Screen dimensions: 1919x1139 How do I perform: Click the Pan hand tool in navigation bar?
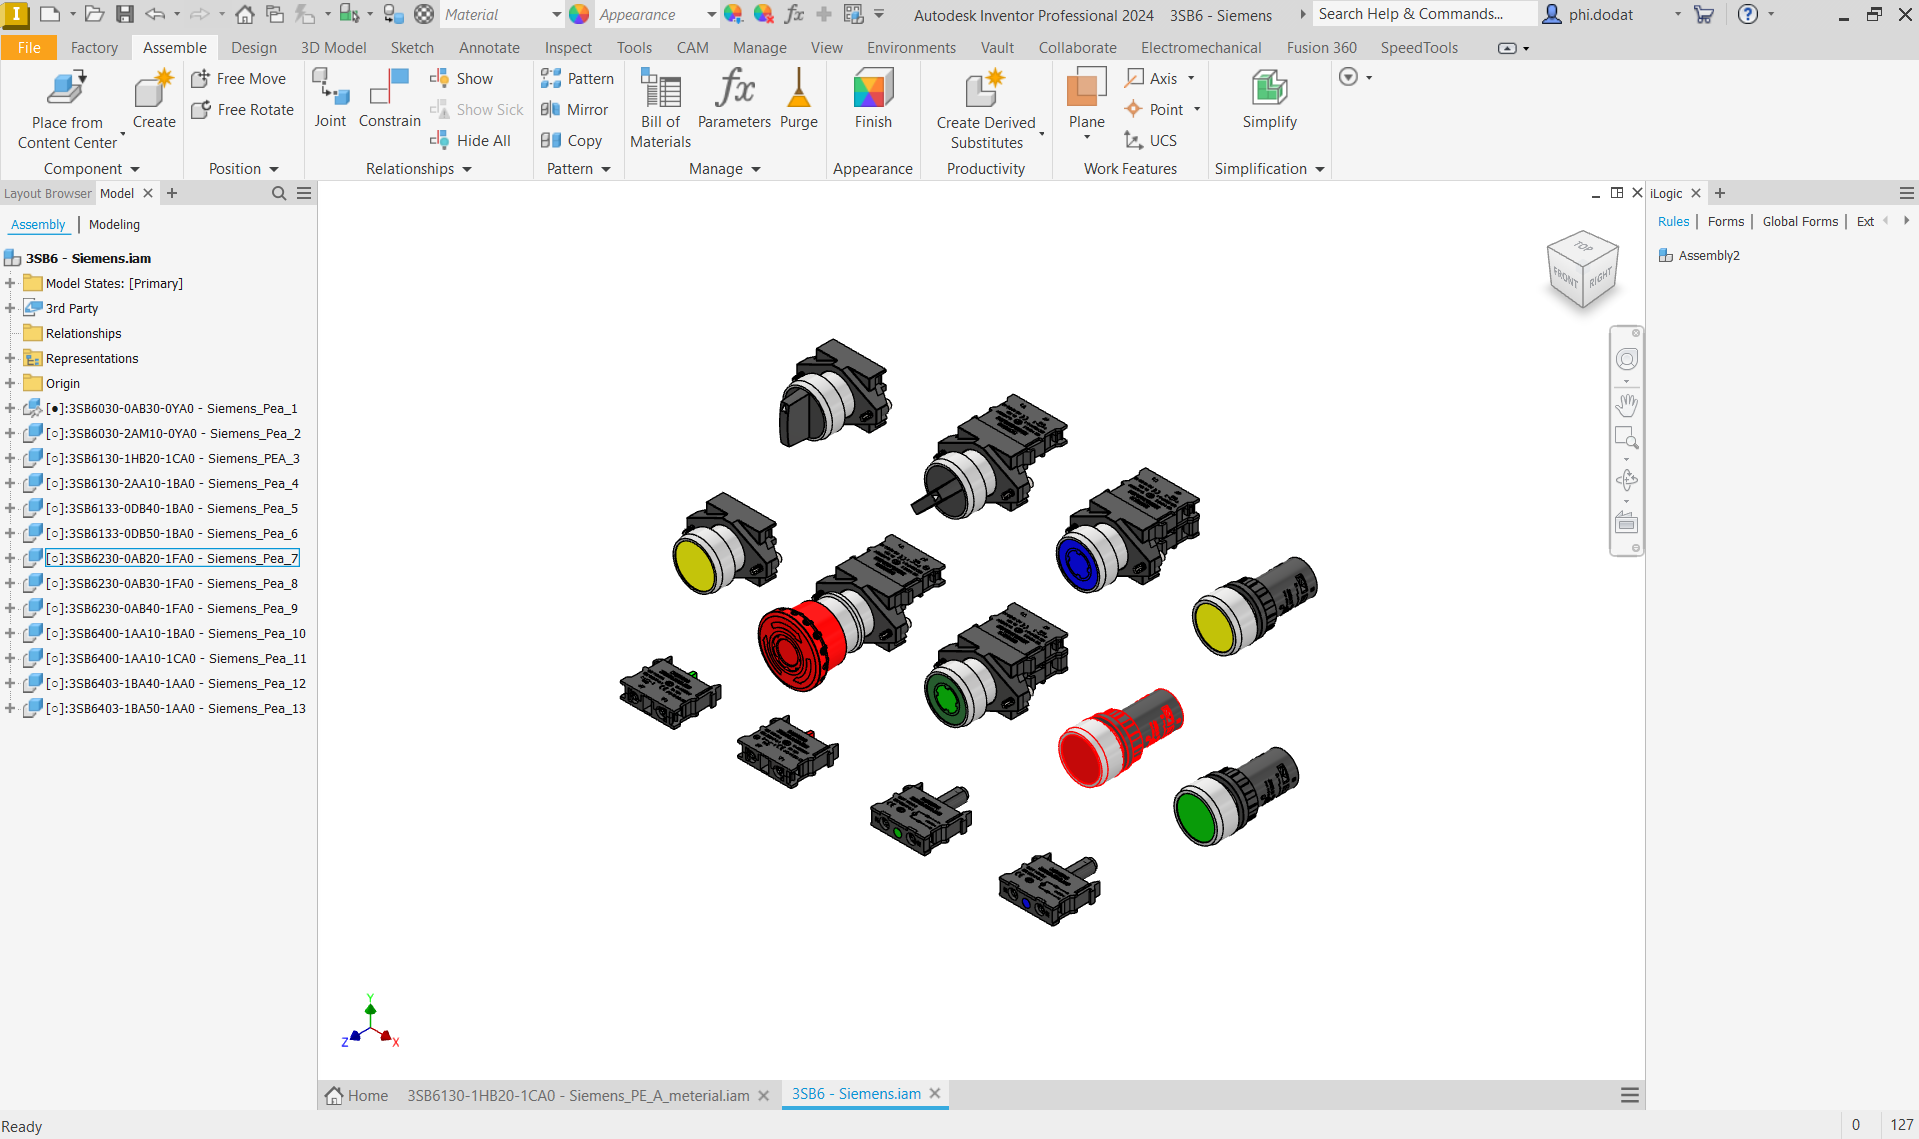[1627, 404]
